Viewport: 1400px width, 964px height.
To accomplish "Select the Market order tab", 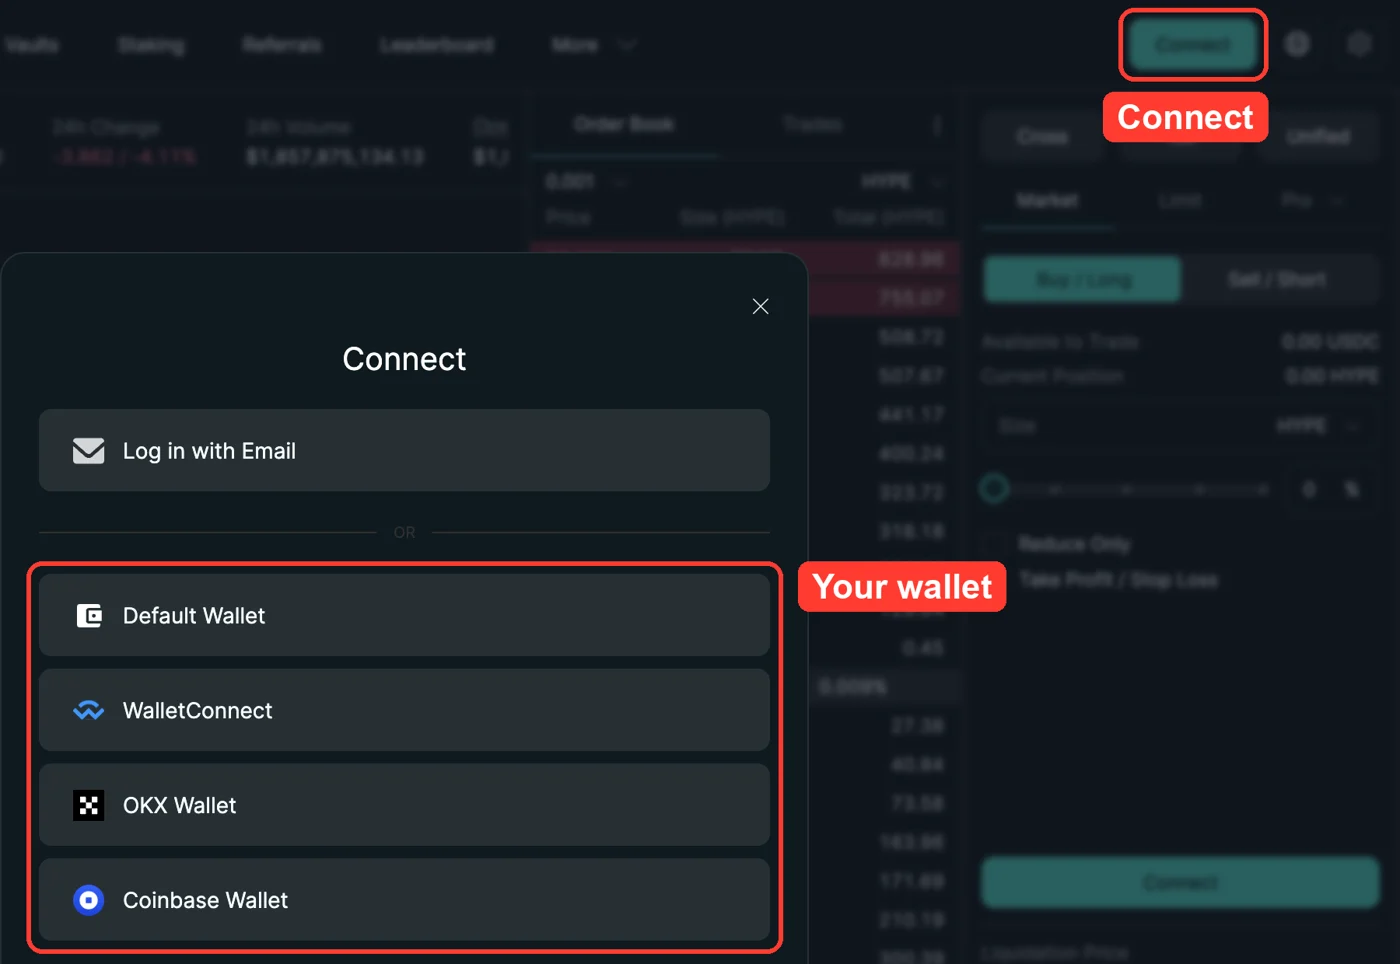I will [1047, 201].
